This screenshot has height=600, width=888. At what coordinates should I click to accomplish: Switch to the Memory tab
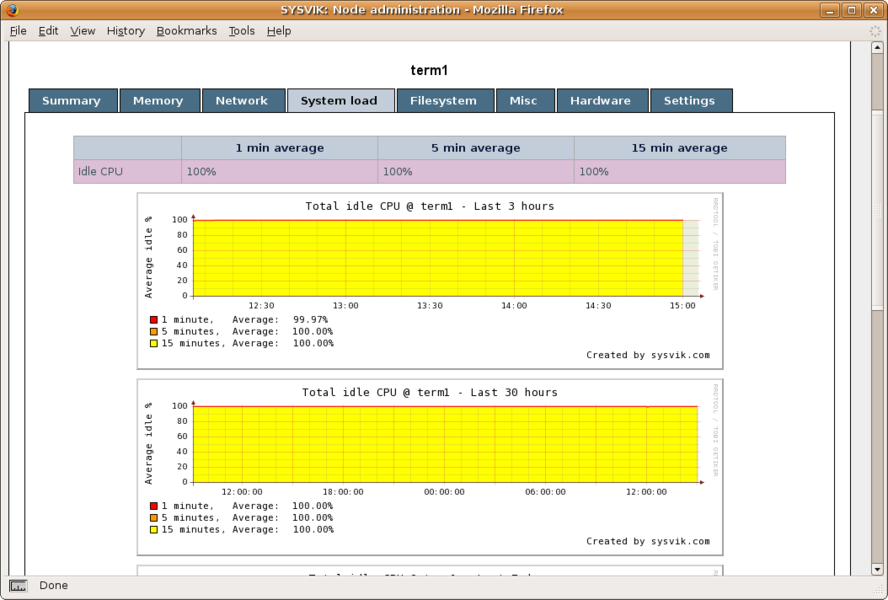click(160, 100)
